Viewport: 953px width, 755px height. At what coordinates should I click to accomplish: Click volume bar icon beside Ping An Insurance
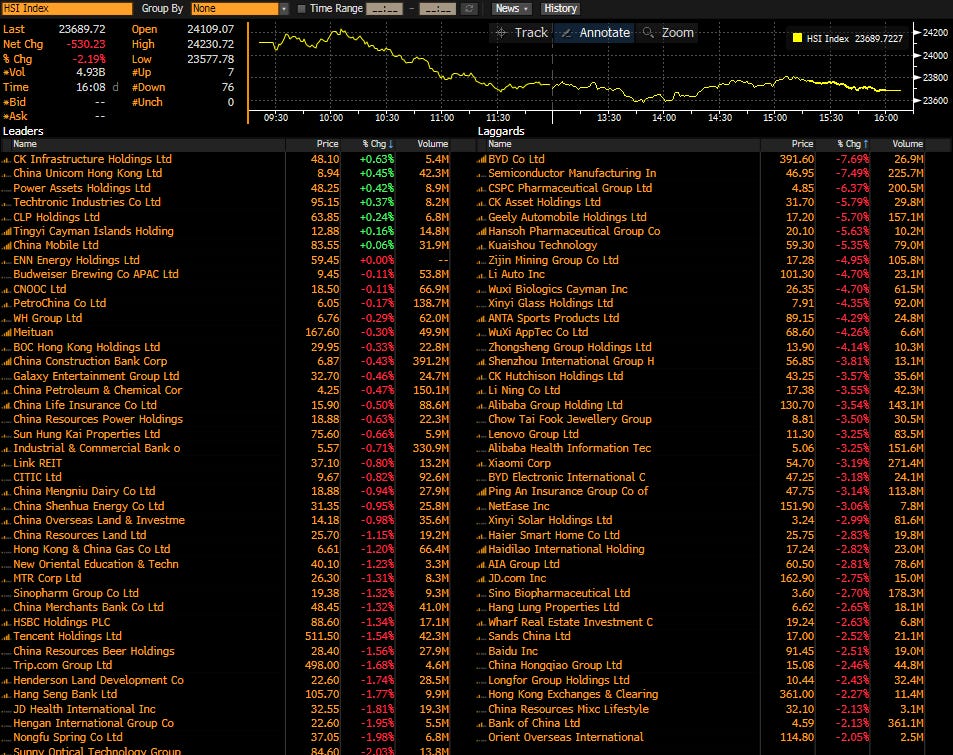tap(481, 492)
